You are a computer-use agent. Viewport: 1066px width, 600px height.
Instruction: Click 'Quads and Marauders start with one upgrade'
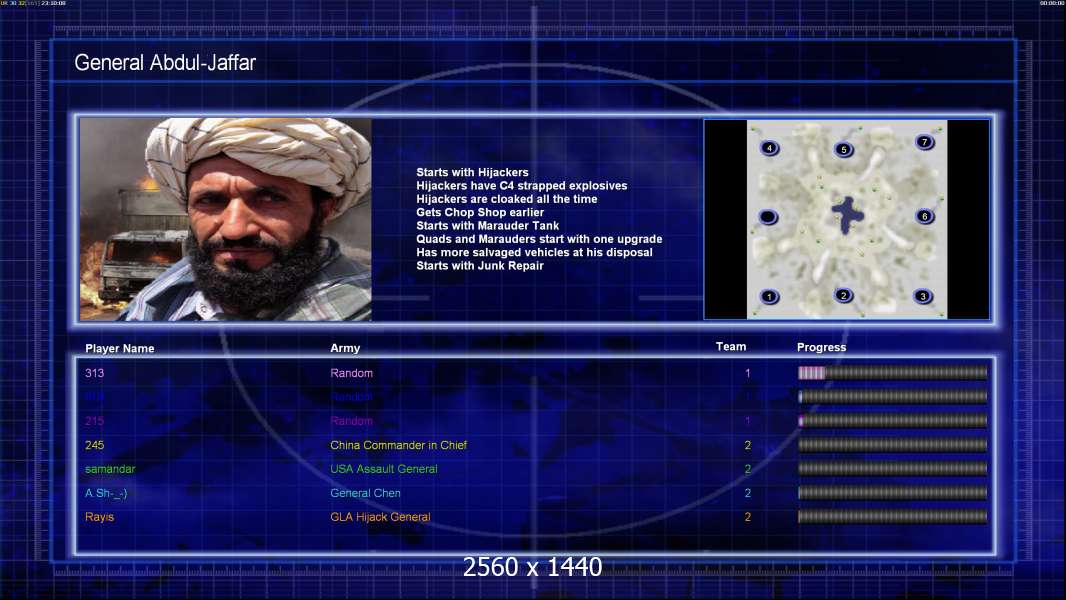pos(539,239)
